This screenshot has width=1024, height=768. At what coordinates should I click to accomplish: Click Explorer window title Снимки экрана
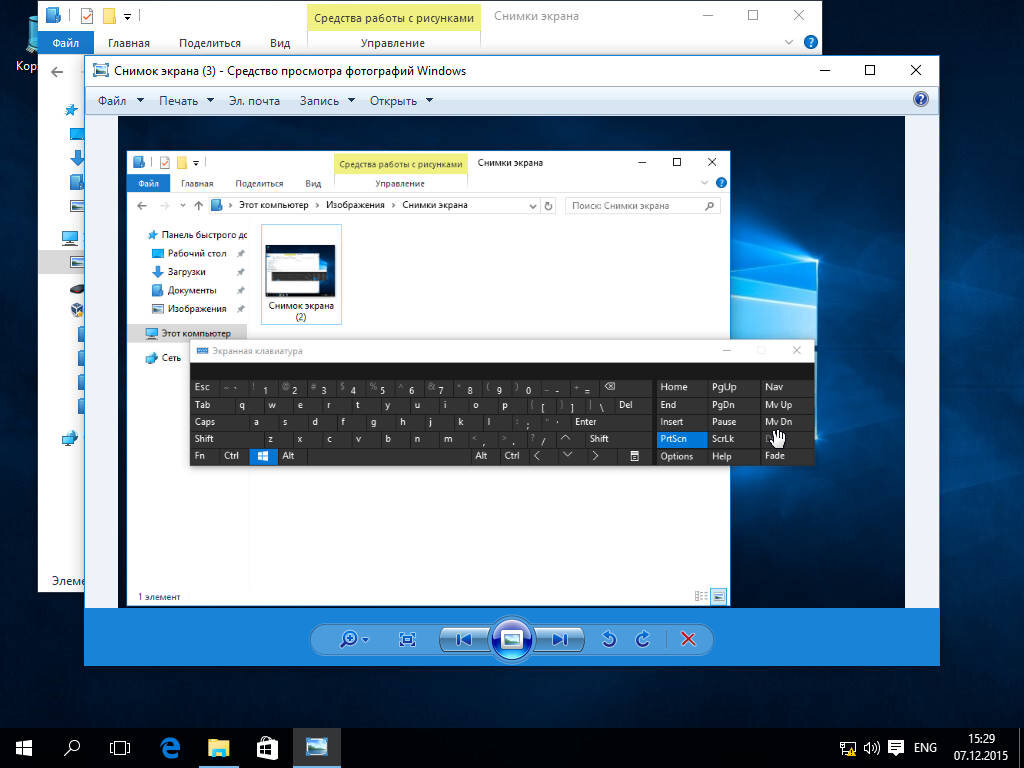pos(536,16)
